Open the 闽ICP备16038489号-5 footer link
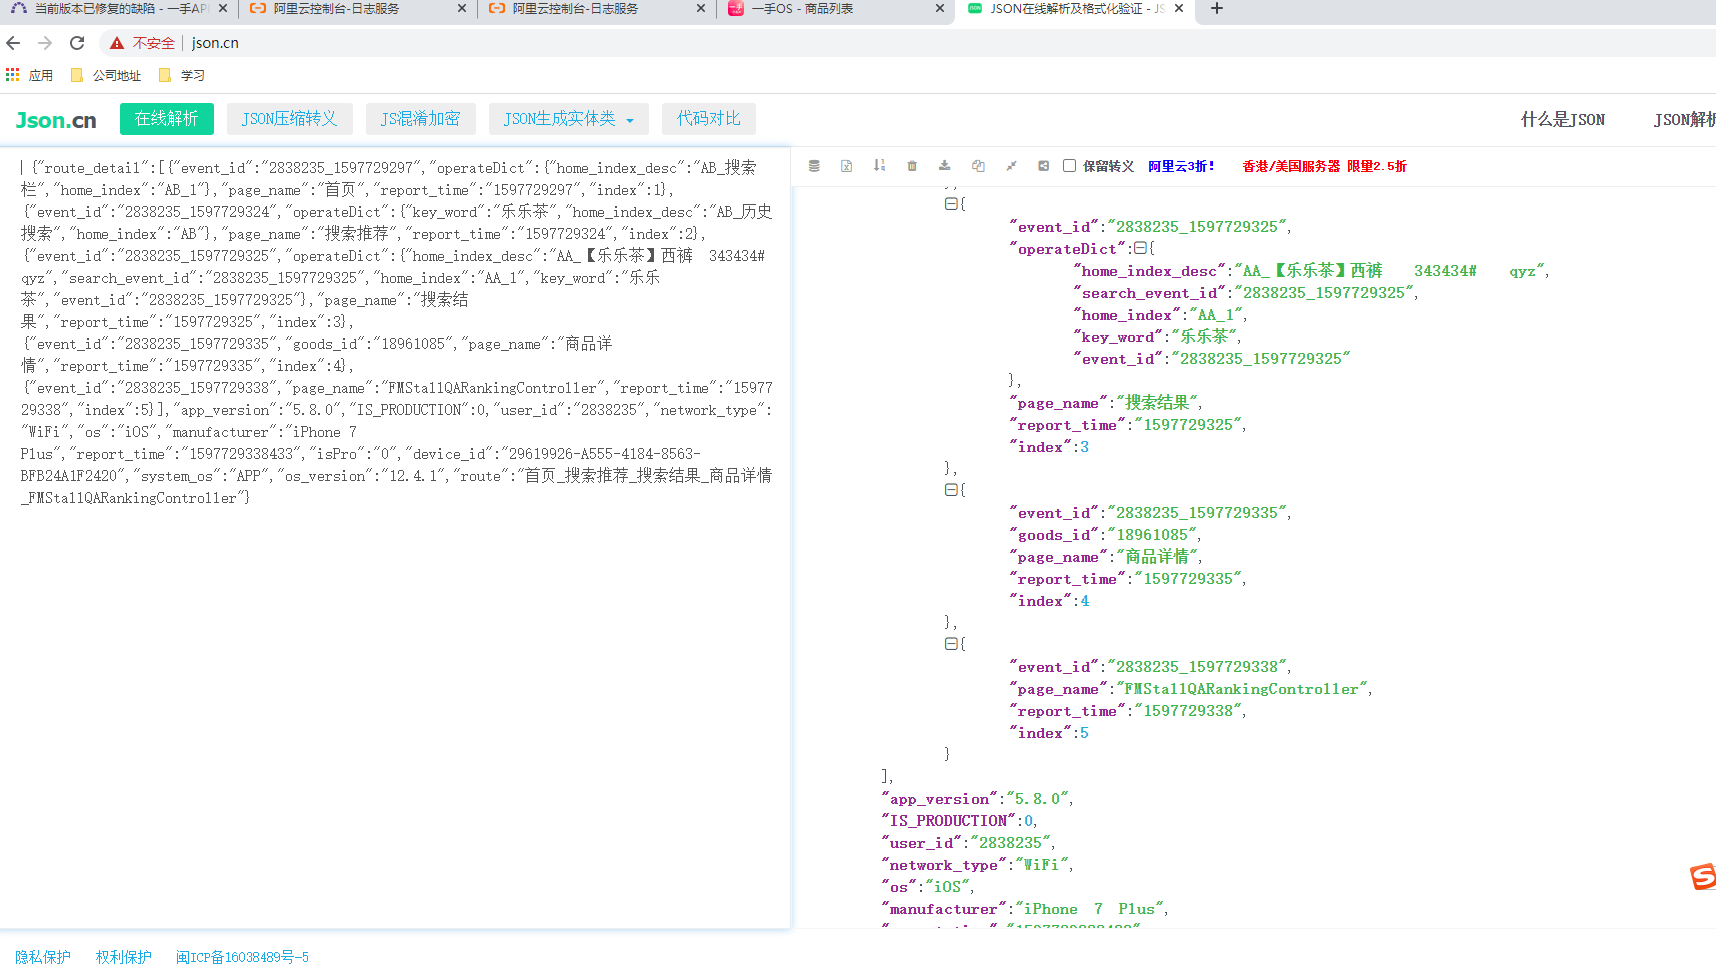This screenshot has width=1716, height=967. [x=242, y=957]
